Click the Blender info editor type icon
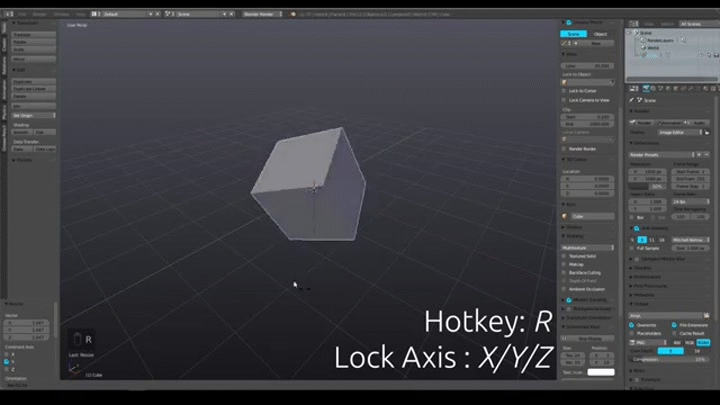720x405 pixels. pos(7,14)
